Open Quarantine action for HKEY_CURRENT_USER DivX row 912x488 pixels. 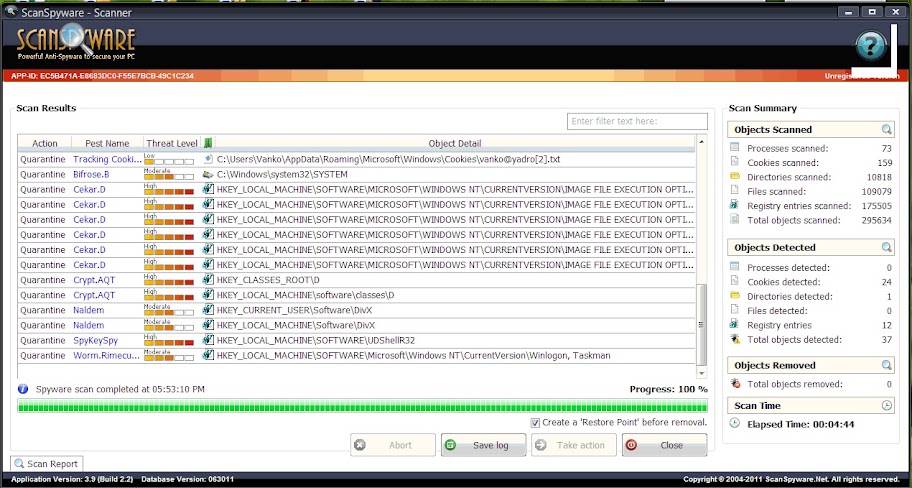(42, 310)
